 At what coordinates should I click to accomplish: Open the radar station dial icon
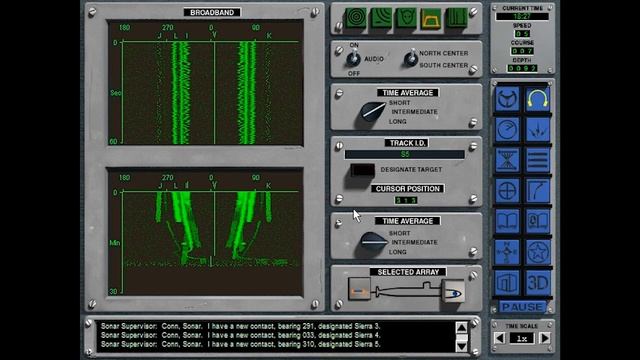point(507,129)
